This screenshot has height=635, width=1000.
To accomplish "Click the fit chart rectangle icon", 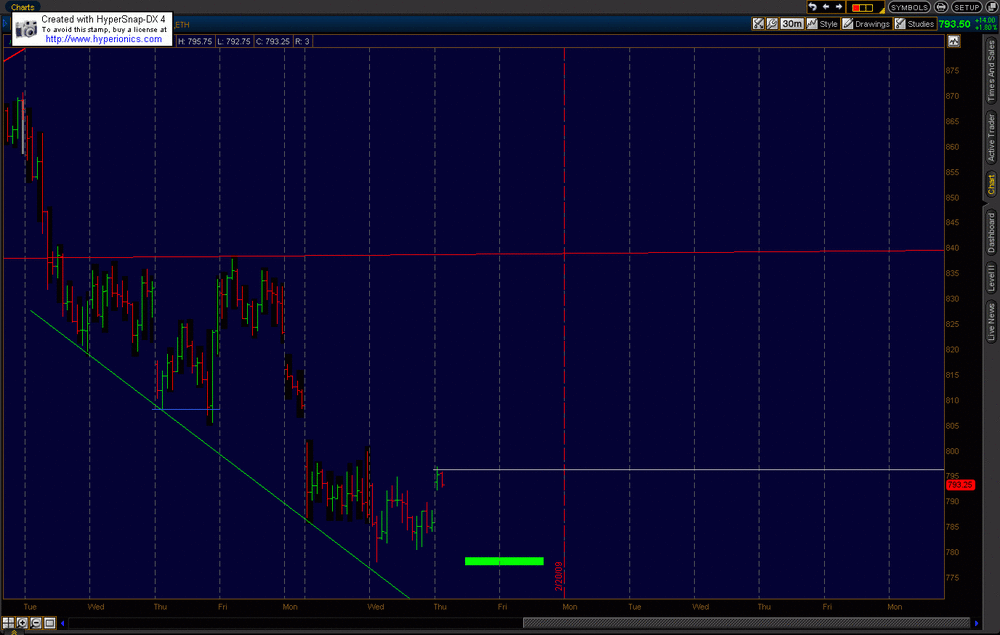I will pyautogui.click(x=50, y=623).
